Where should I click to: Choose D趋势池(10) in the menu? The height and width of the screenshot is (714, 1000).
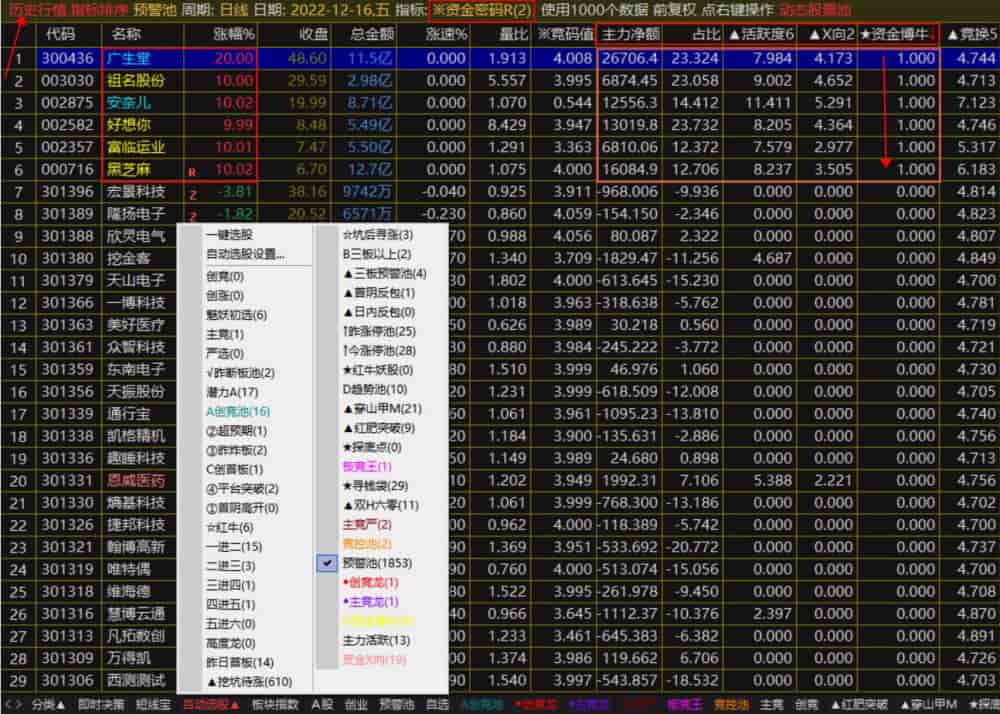coord(375,390)
